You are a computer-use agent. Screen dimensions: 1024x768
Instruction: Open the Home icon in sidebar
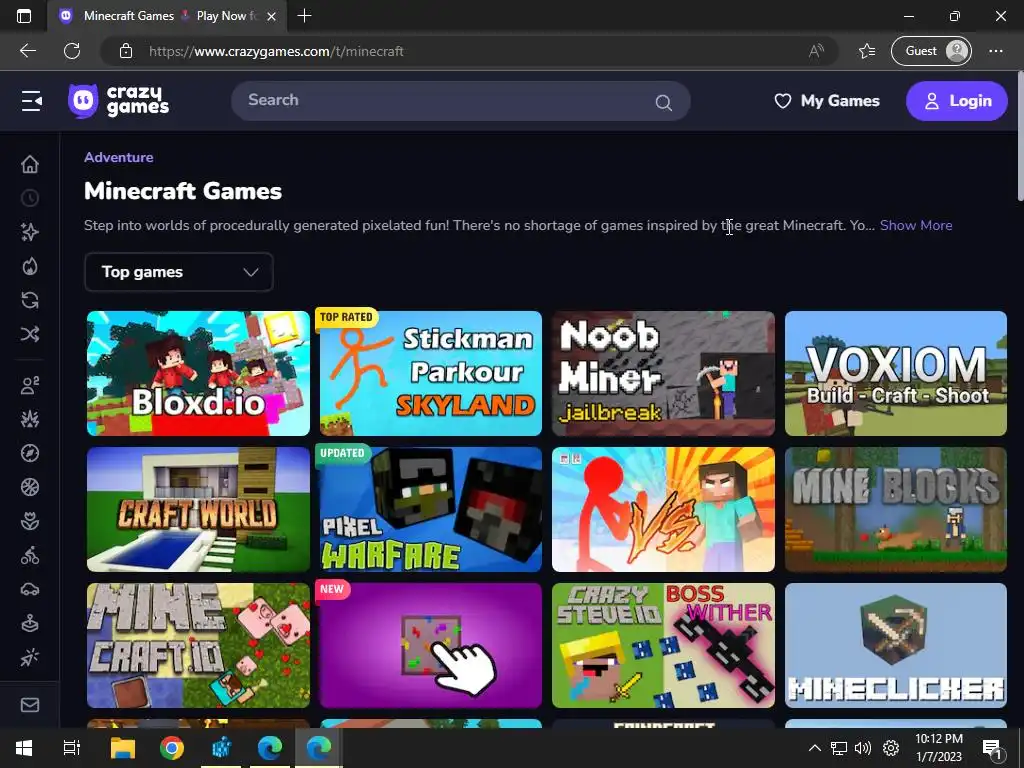(x=30, y=164)
